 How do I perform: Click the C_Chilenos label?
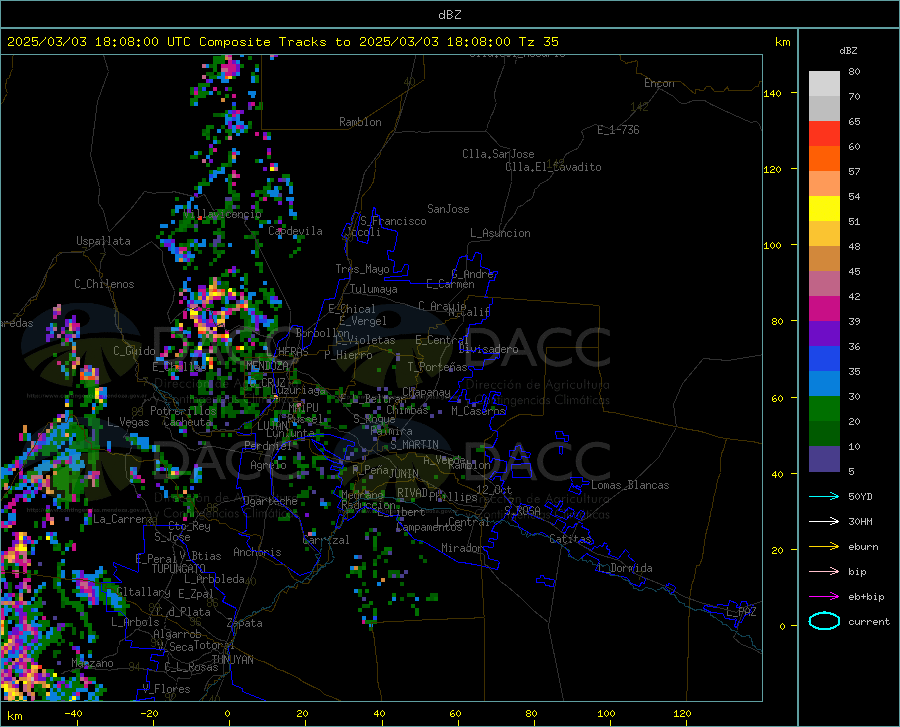[x=104, y=285]
